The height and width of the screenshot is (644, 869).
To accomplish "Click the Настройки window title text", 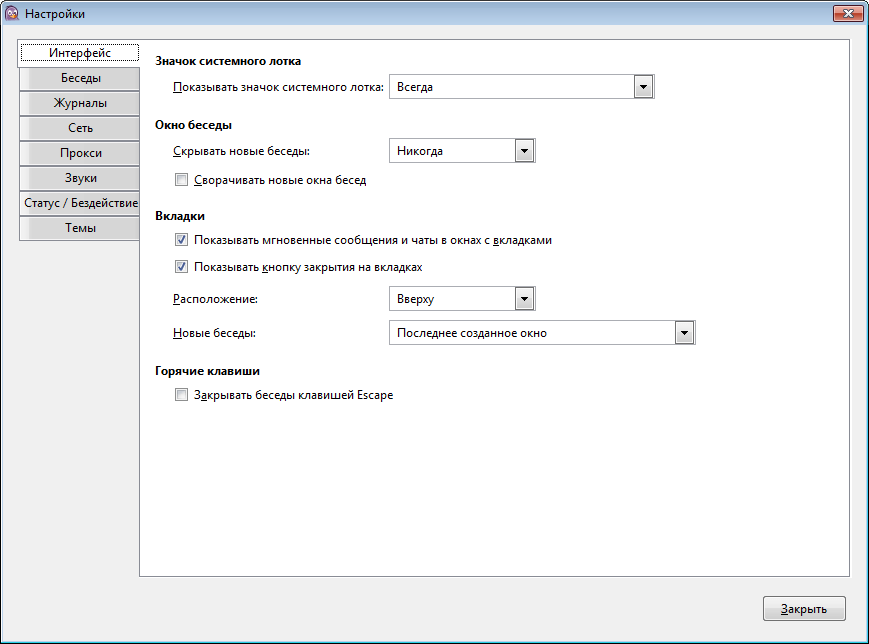I will [x=55, y=14].
